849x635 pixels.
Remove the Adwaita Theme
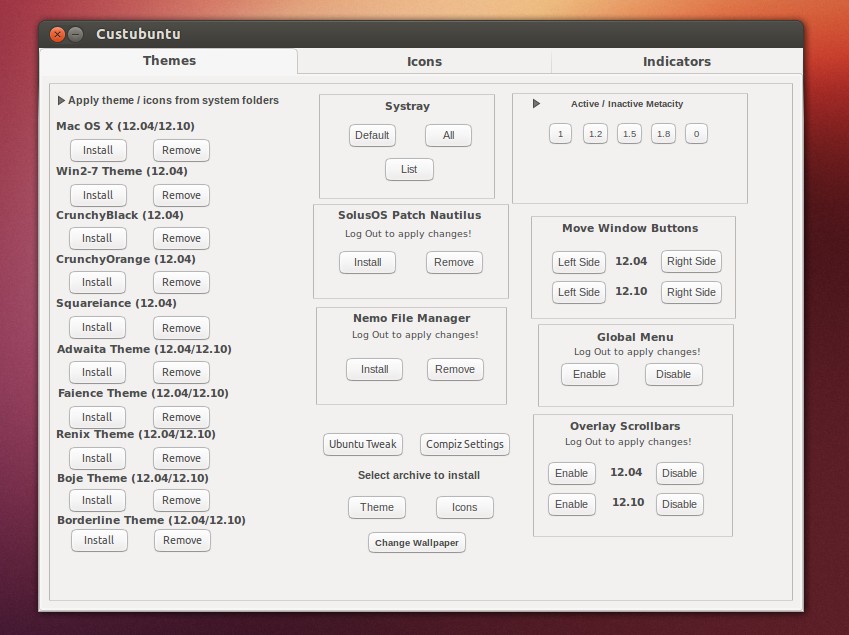[181, 372]
